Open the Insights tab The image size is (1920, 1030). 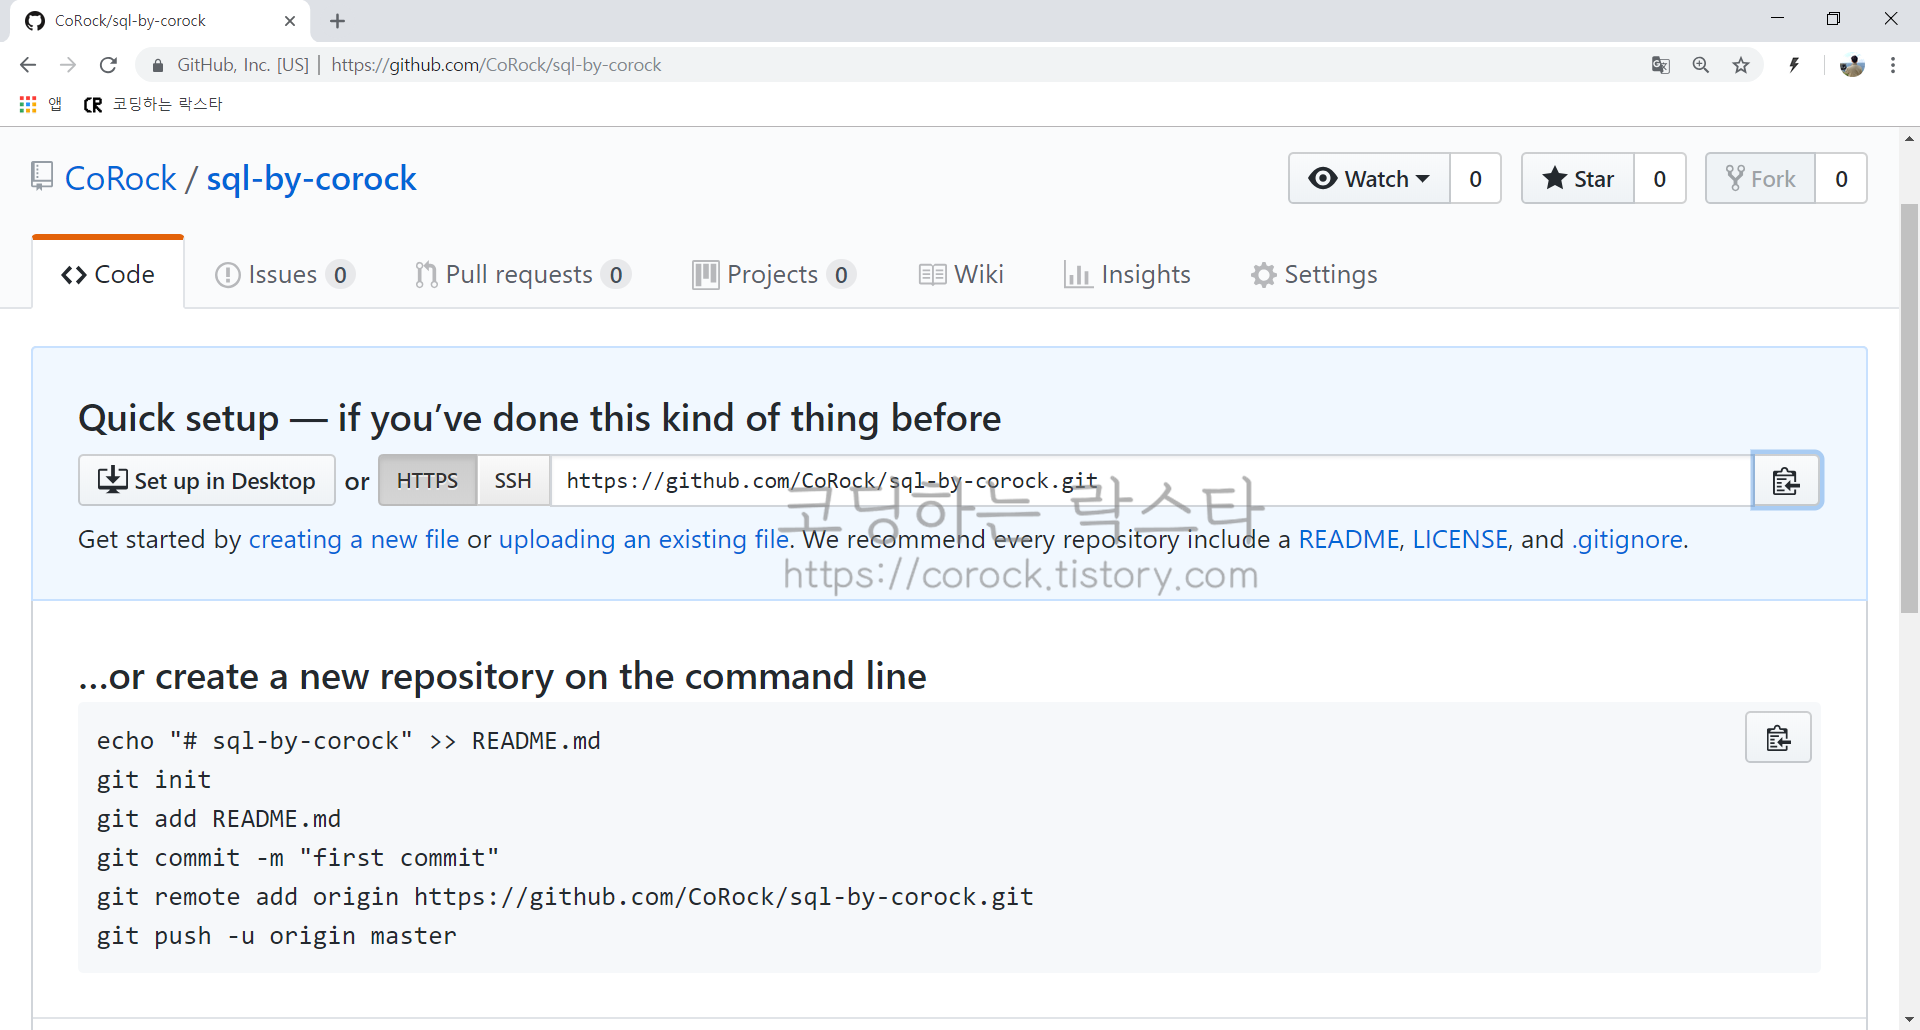(1127, 274)
